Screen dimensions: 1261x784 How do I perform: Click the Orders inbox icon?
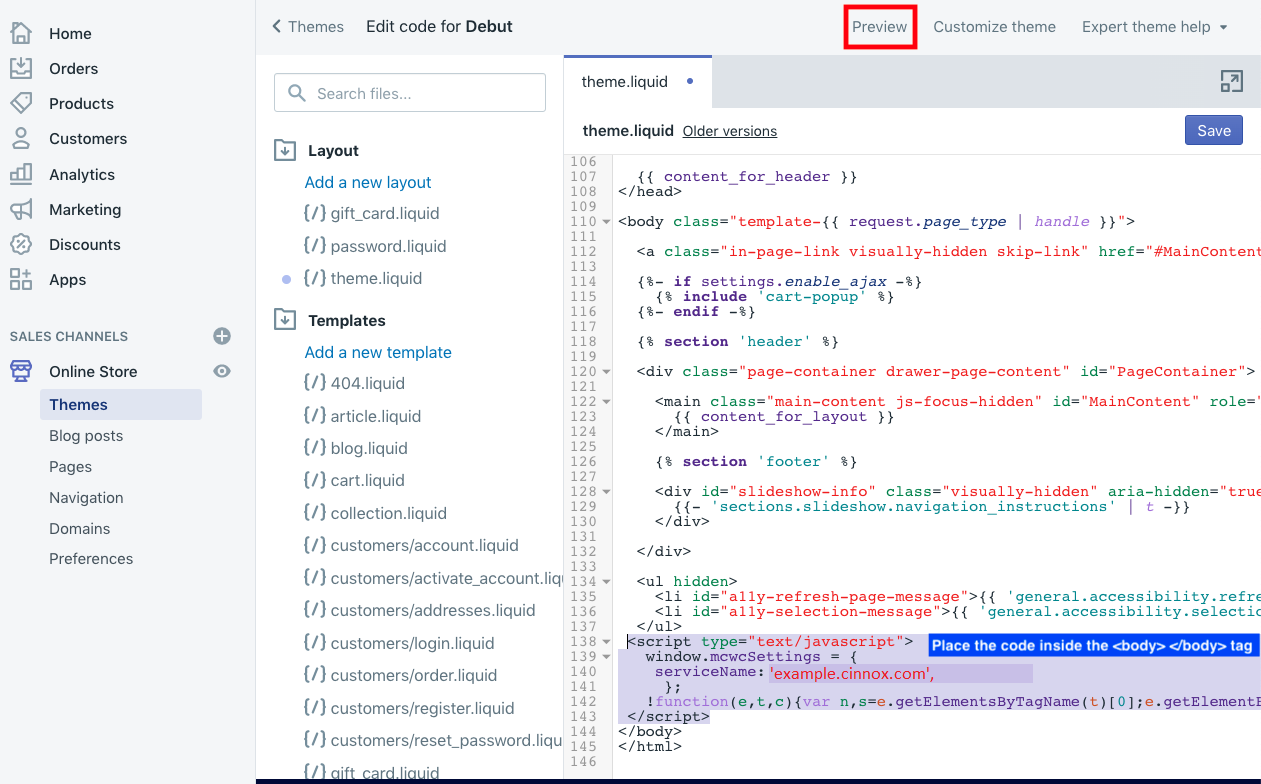(21, 68)
